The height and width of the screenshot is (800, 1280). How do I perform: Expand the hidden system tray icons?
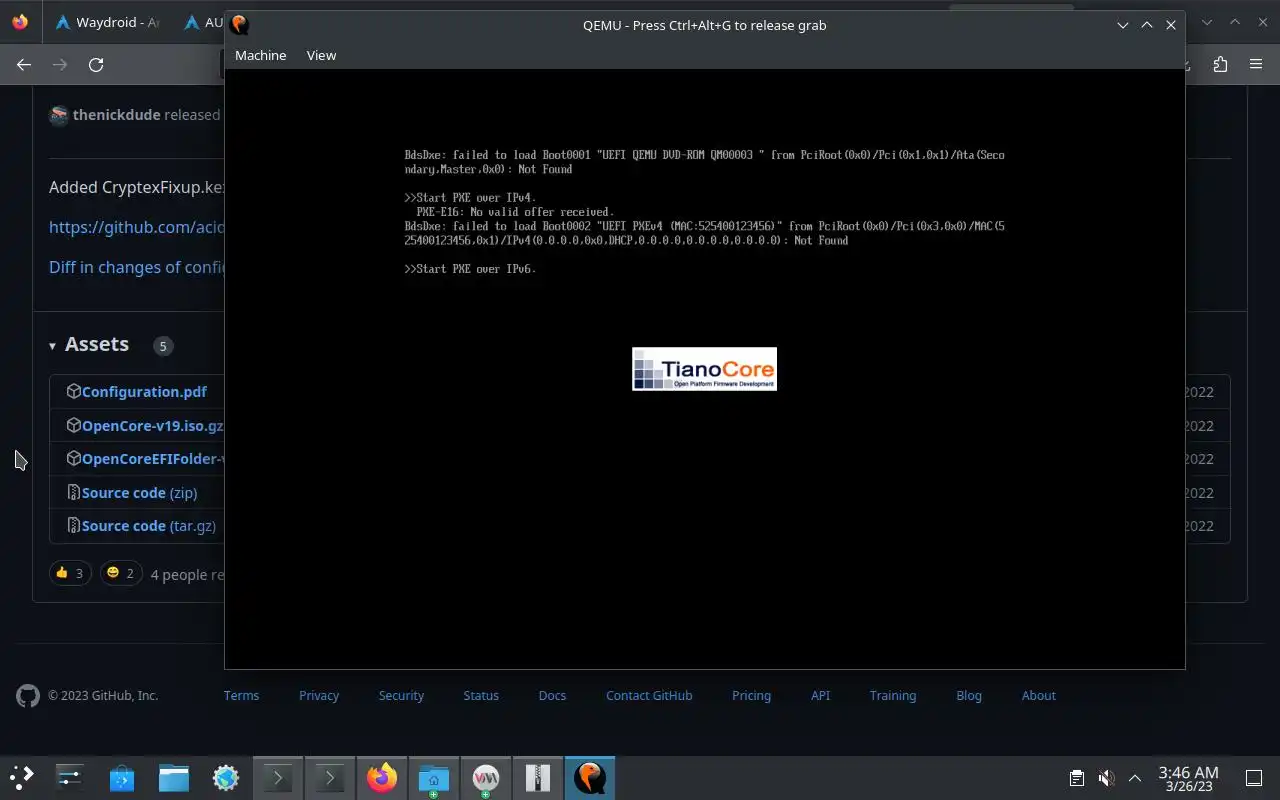click(1135, 778)
